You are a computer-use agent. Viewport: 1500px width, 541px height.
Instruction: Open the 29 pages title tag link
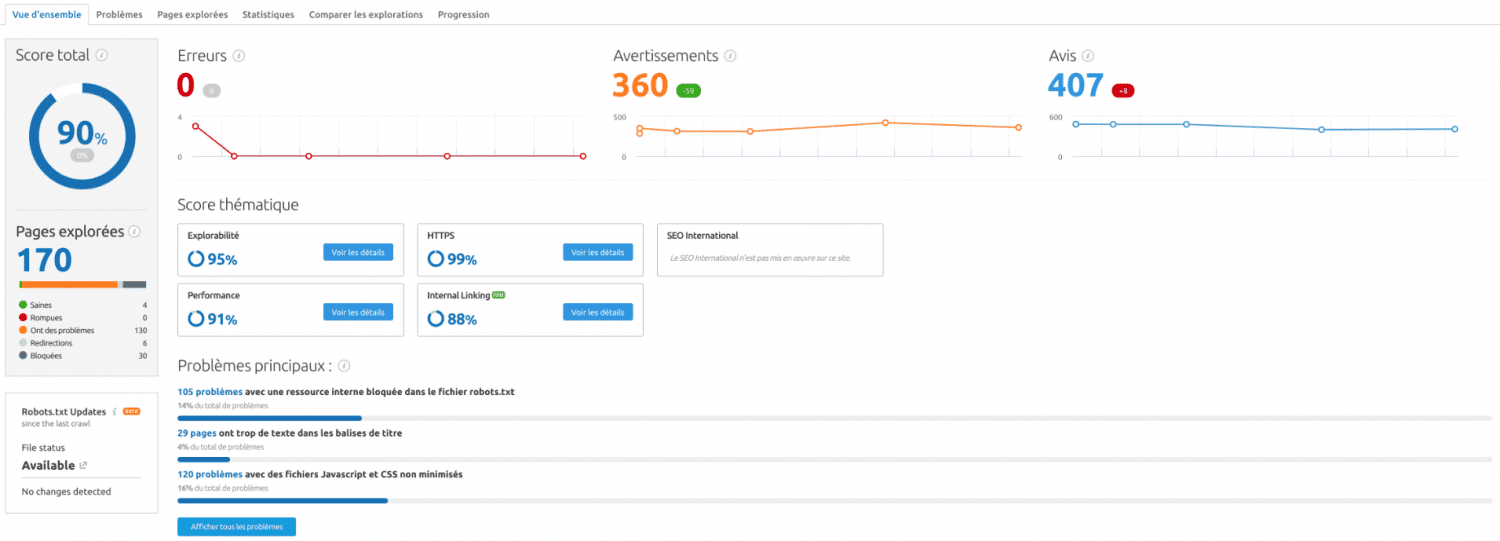click(x=197, y=433)
